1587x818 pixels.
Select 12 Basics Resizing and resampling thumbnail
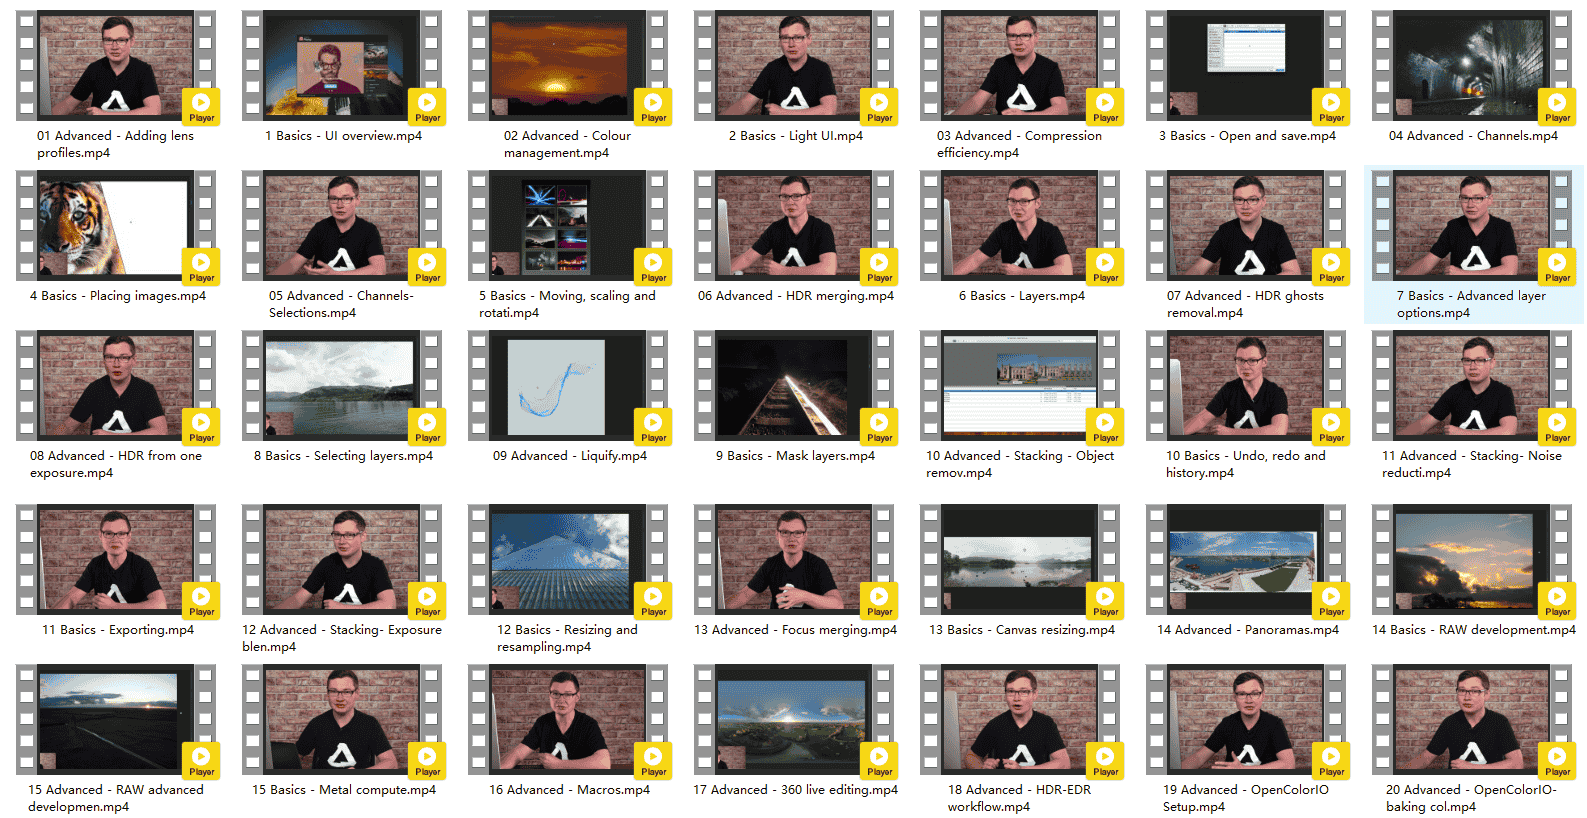point(568,560)
